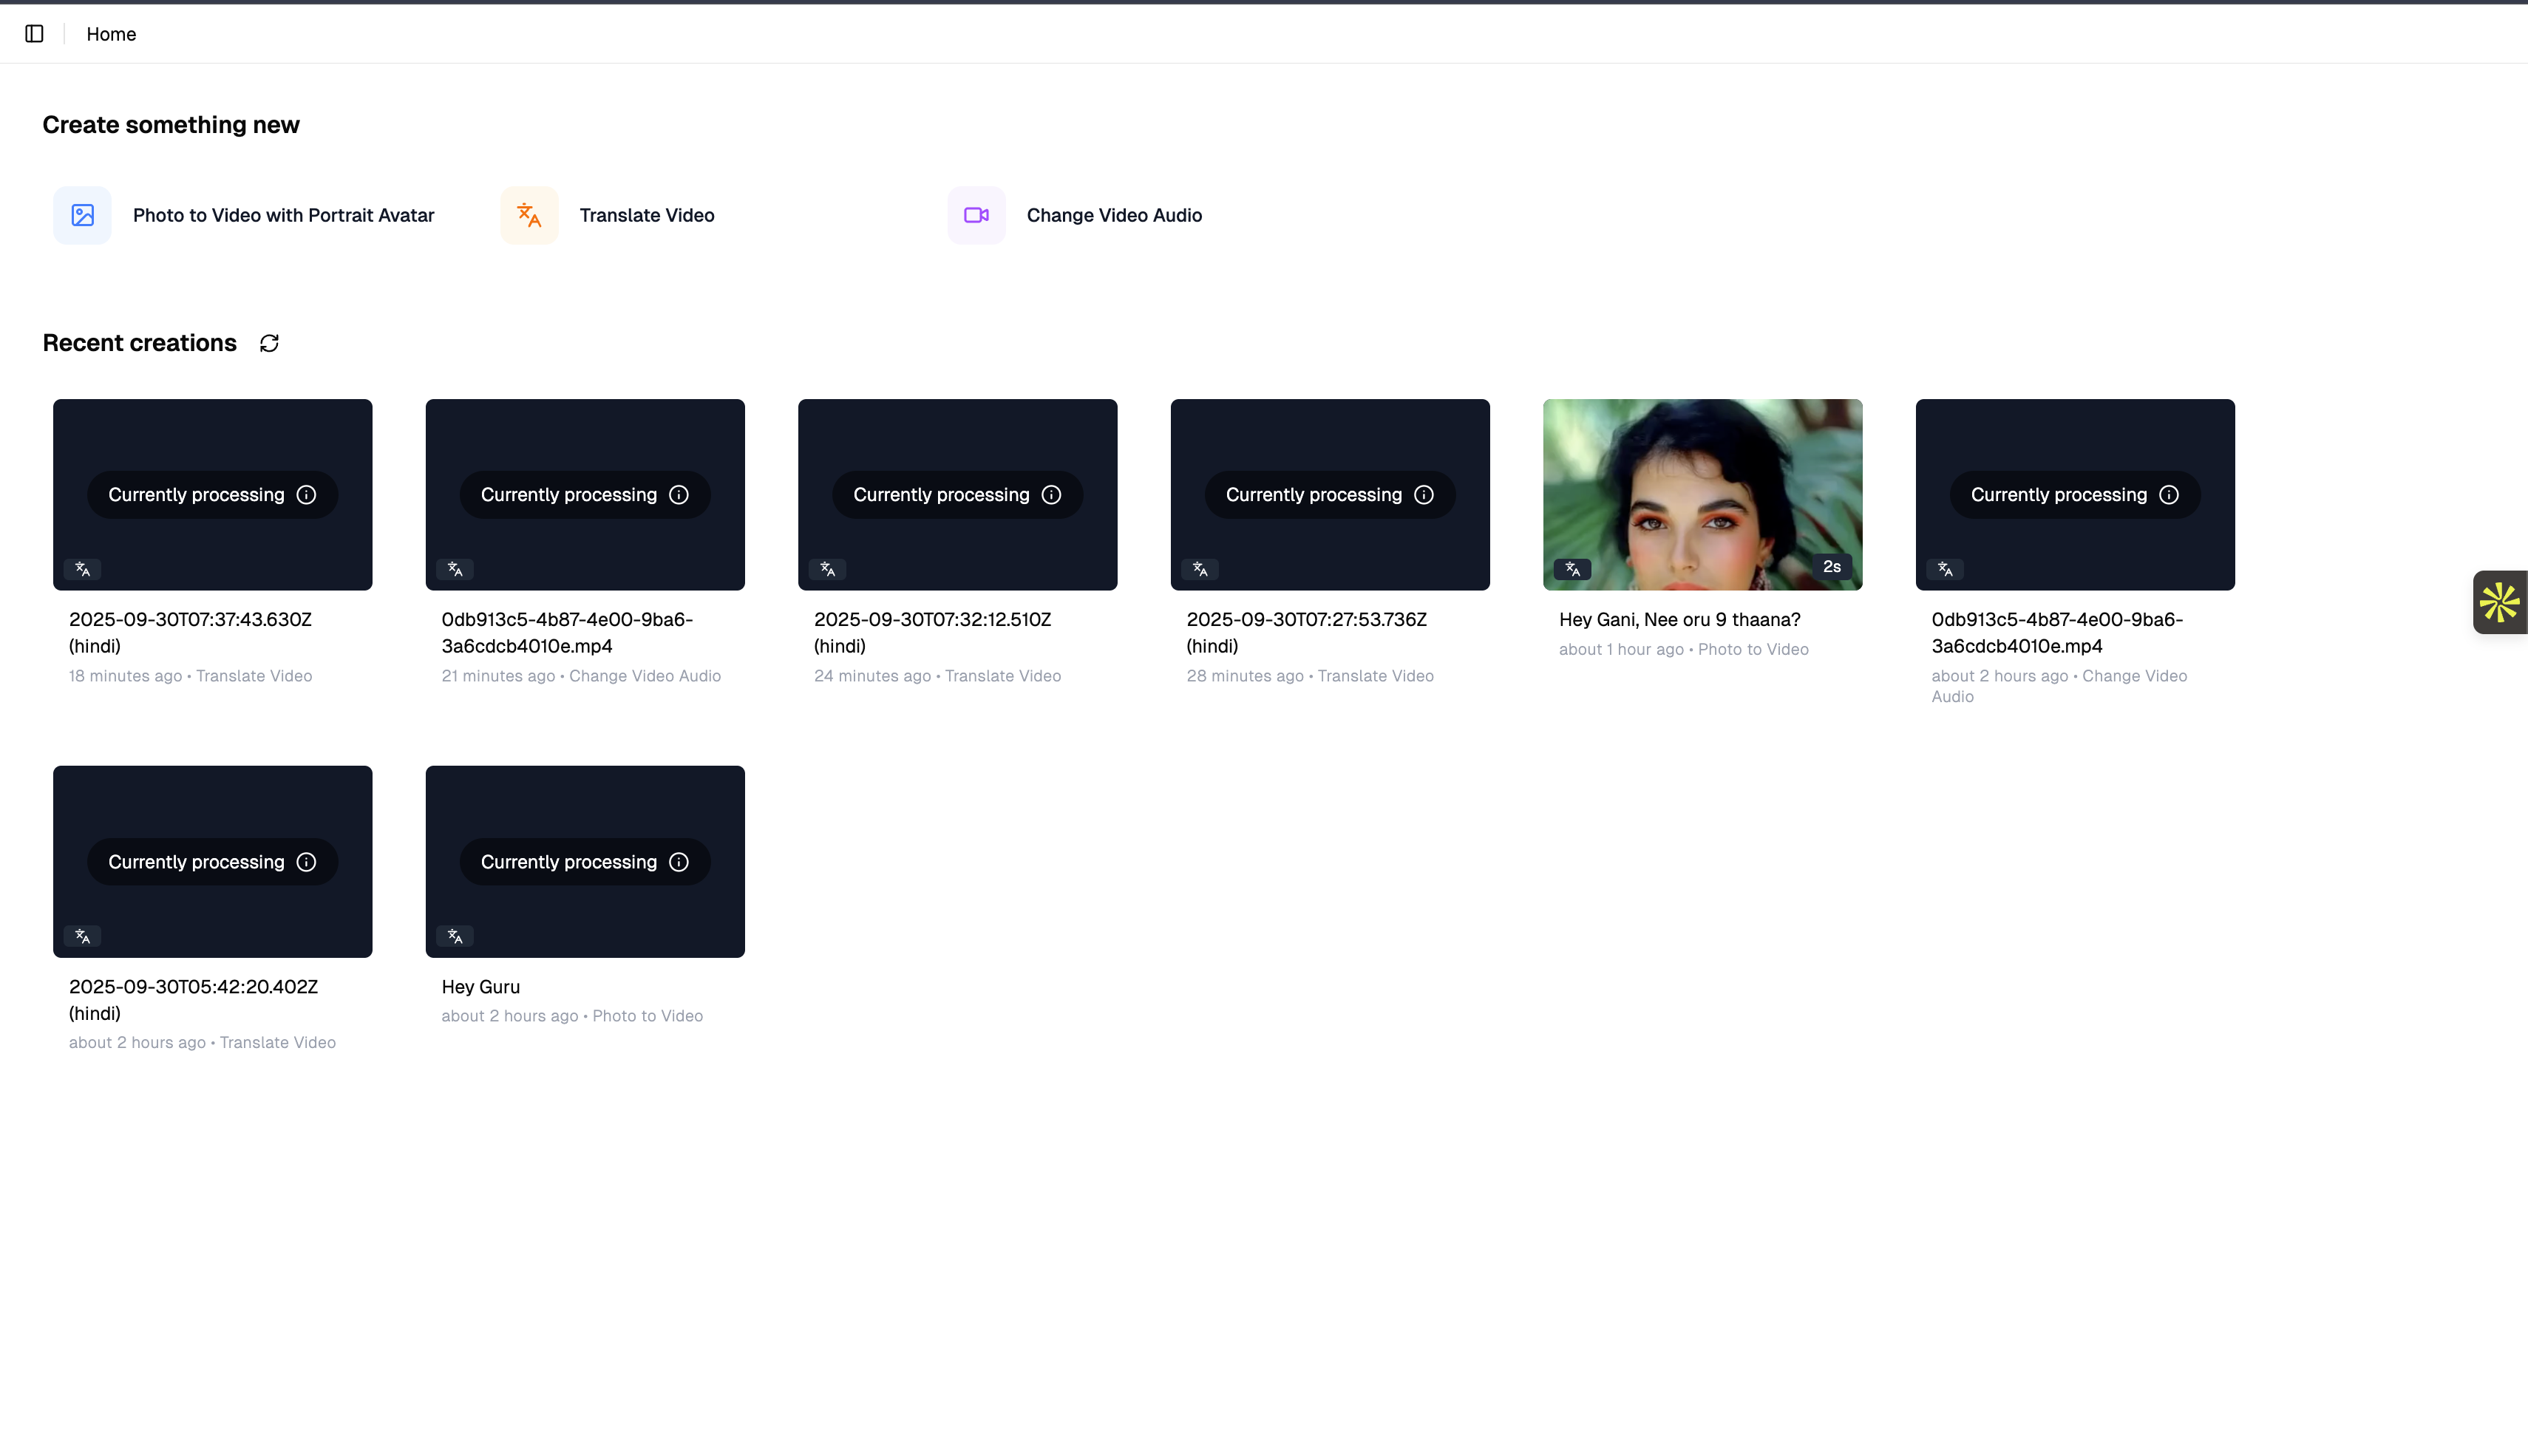2528x1456 pixels.
Task: Select the Change Video Audio camera icon
Action: point(976,215)
